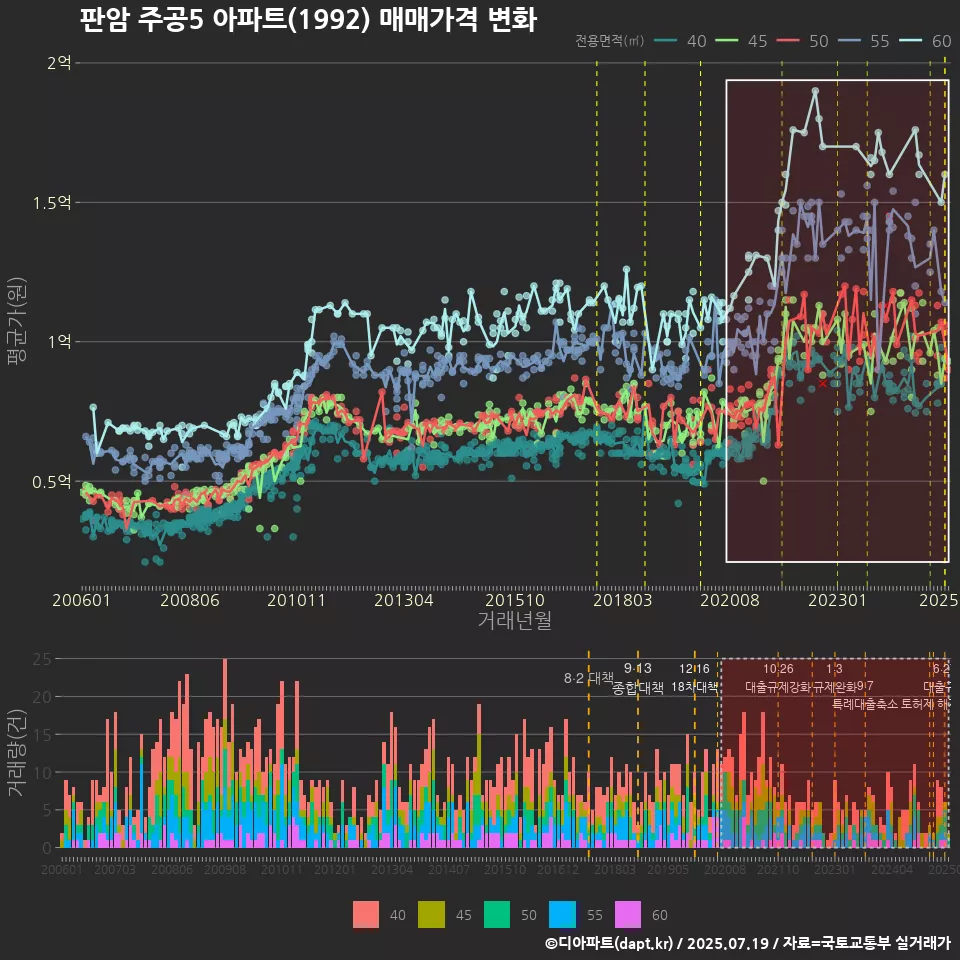The image size is (960, 960).
Task: Click 200908 on the volume chart x-axis
Action: point(225,869)
